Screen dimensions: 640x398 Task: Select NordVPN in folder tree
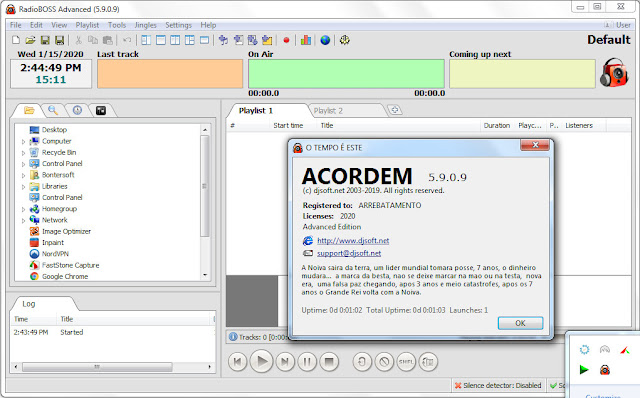[56, 254]
